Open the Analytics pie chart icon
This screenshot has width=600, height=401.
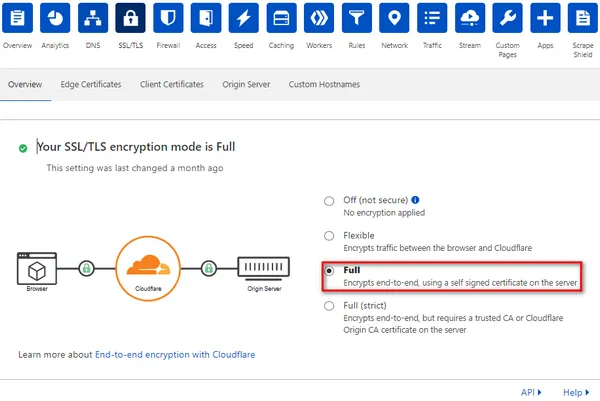55,18
